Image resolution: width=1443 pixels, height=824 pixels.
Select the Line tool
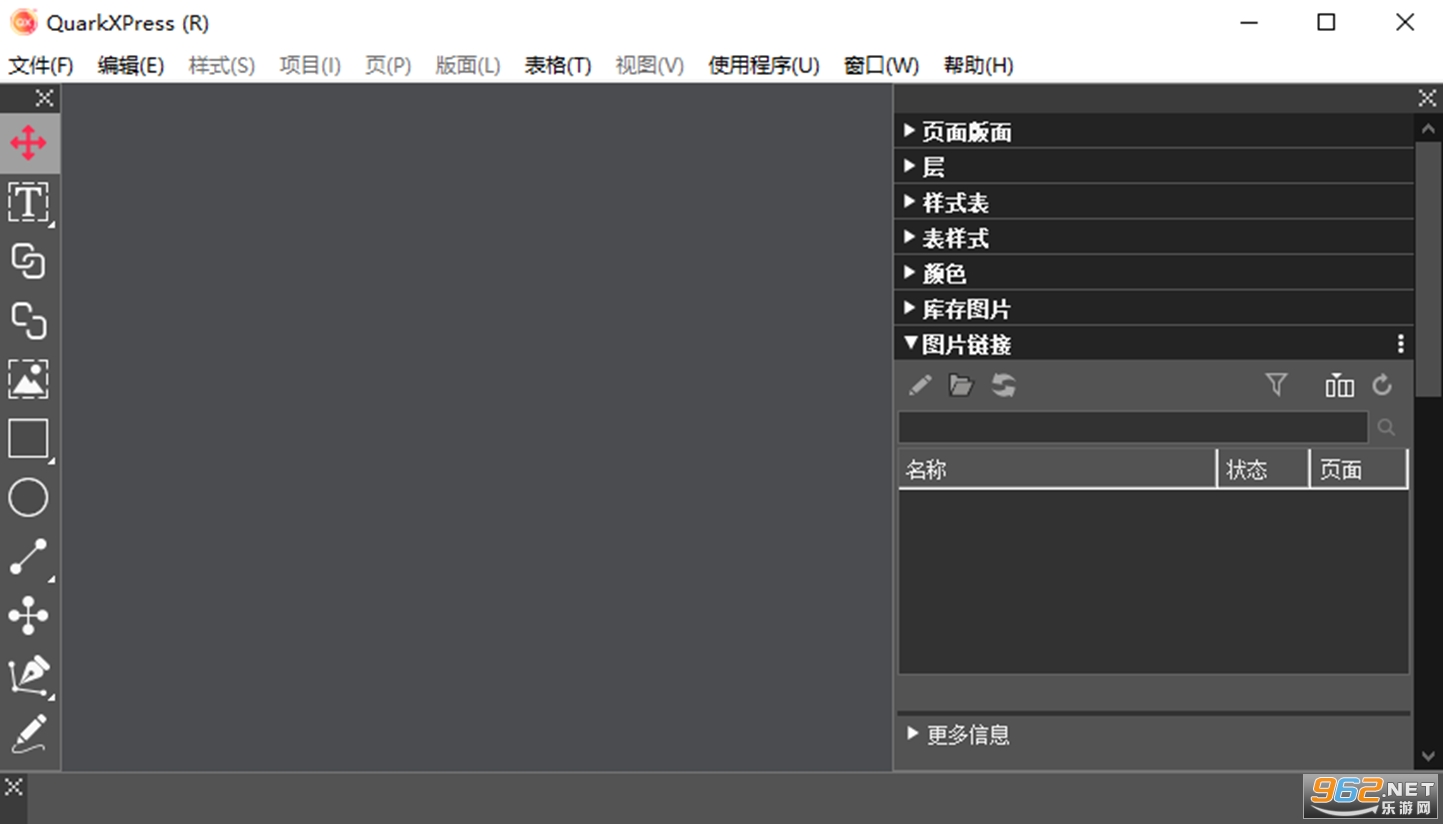pyautogui.click(x=28, y=557)
